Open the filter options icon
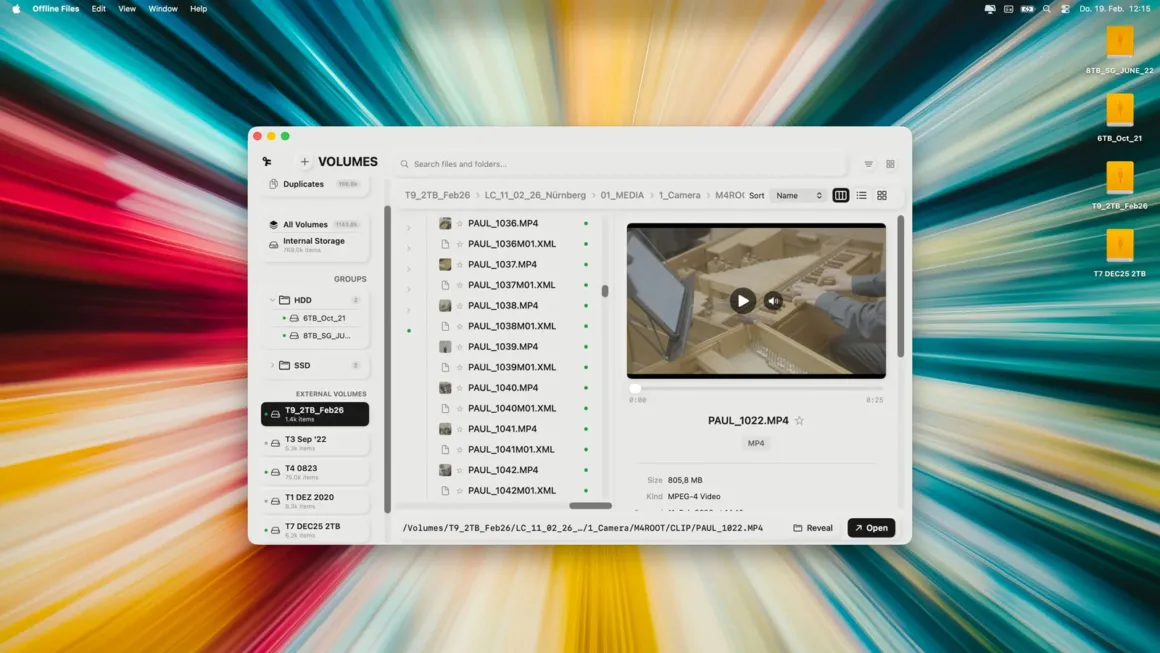The image size is (1160, 653). [x=868, y=162]
